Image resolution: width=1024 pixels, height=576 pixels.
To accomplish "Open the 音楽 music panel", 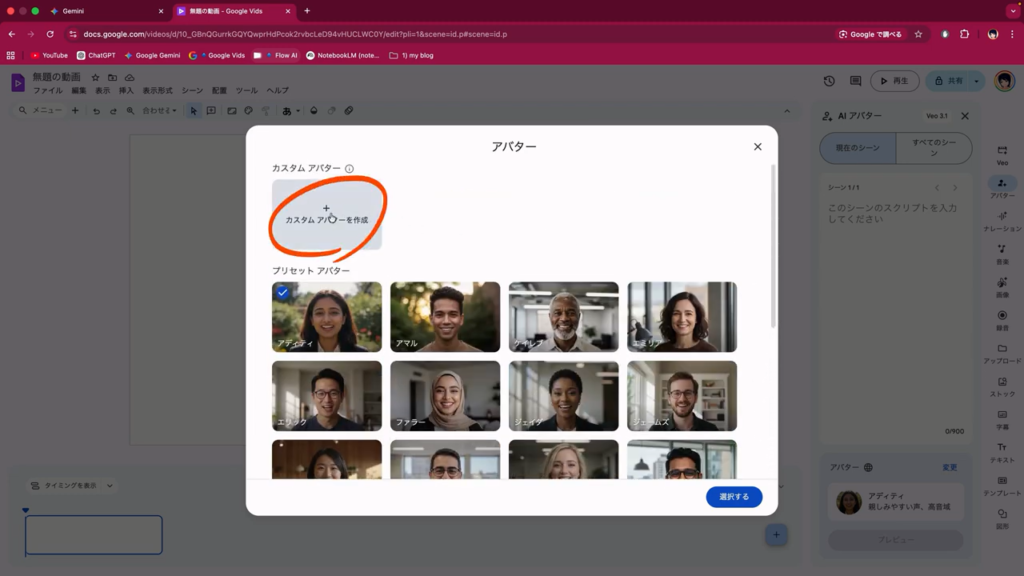I will [x=1002, y=254].
